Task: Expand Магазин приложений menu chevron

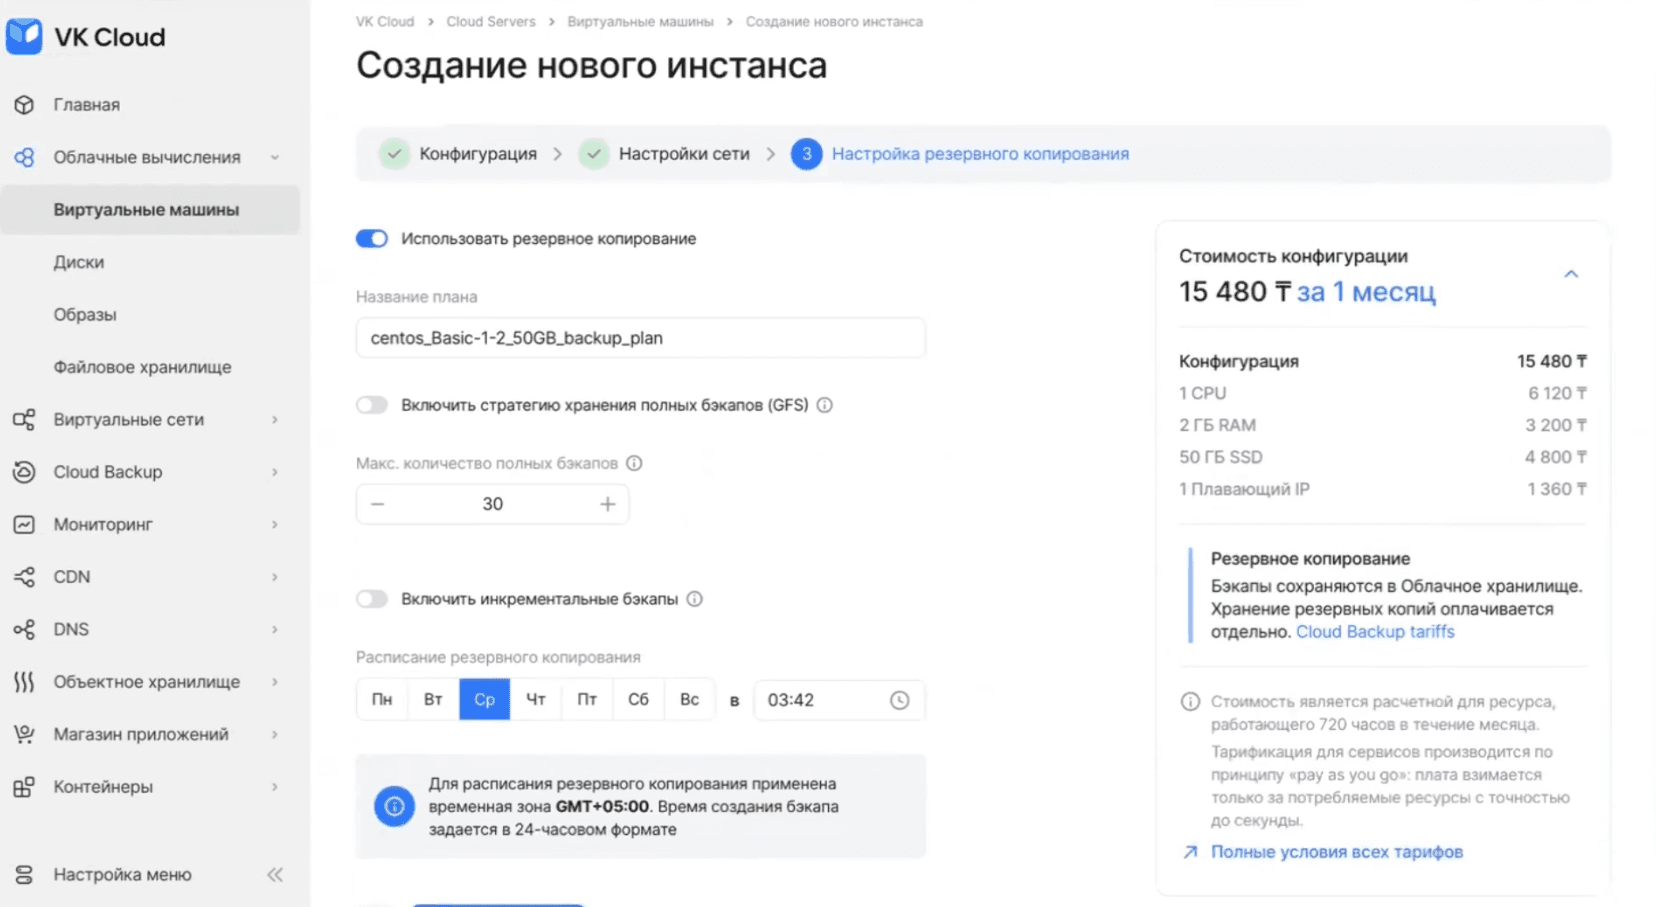Action: [275, 734]
